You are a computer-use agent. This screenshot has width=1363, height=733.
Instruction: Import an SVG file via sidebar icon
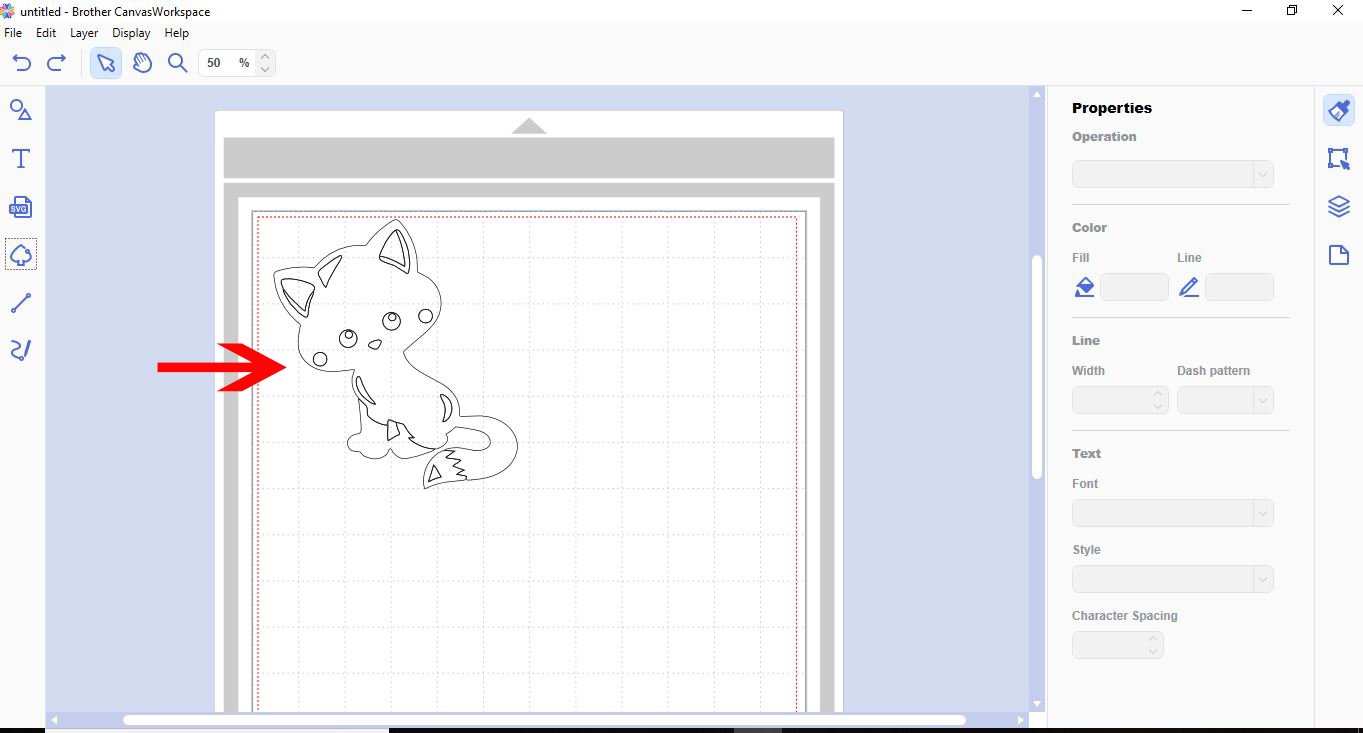pos(21,207)
